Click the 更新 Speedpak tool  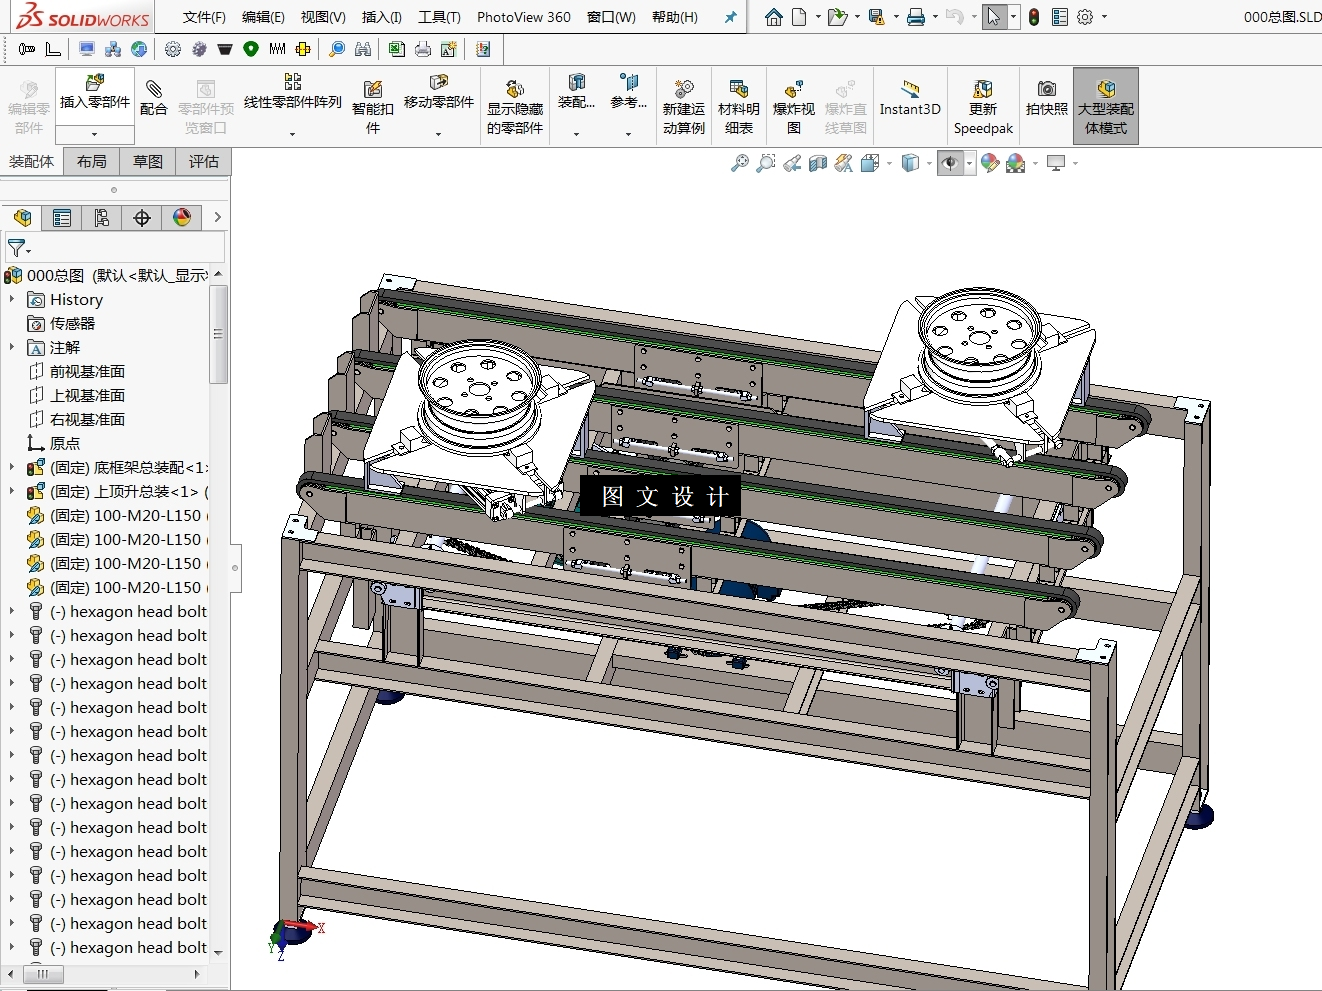[x=983, y=107]
